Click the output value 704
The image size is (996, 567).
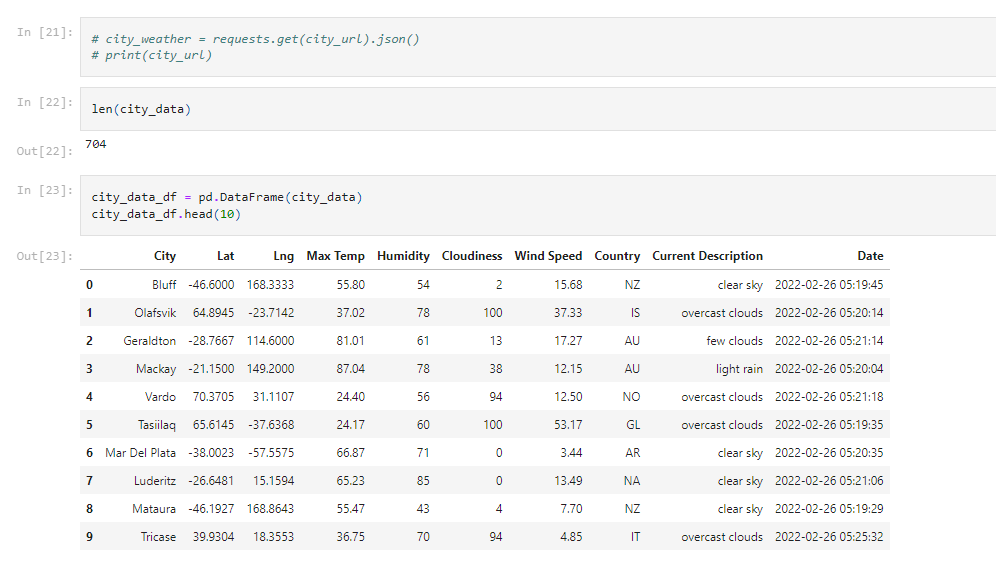point(96,144)
